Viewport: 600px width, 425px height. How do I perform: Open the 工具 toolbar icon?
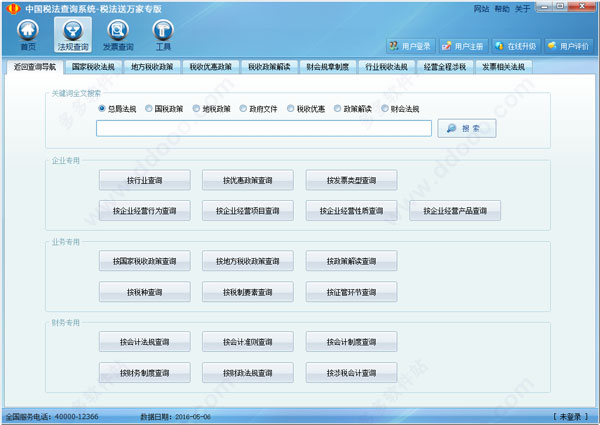point(163,35)
